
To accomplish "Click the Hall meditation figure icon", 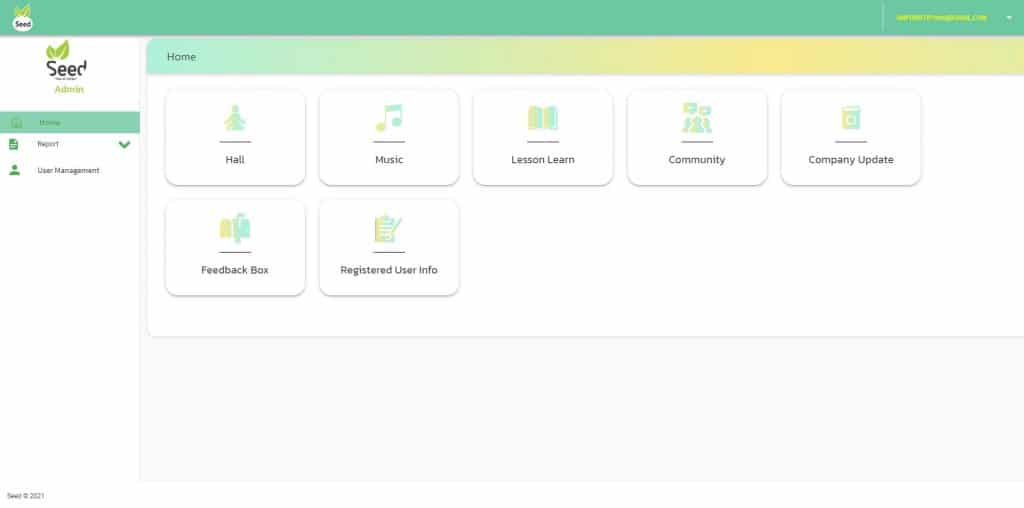I will [235, 118].
